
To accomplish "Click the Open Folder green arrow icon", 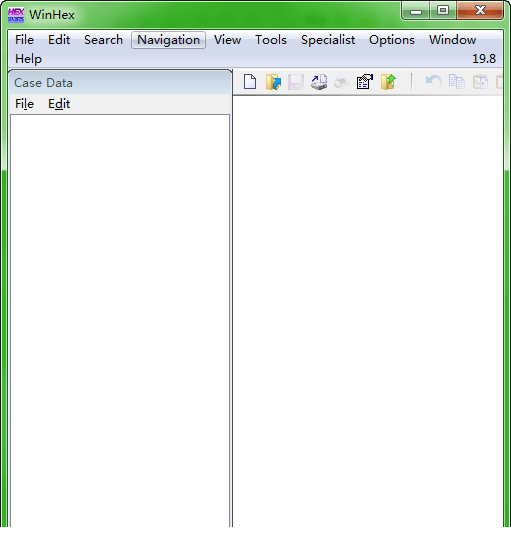I will coord(388,82).
